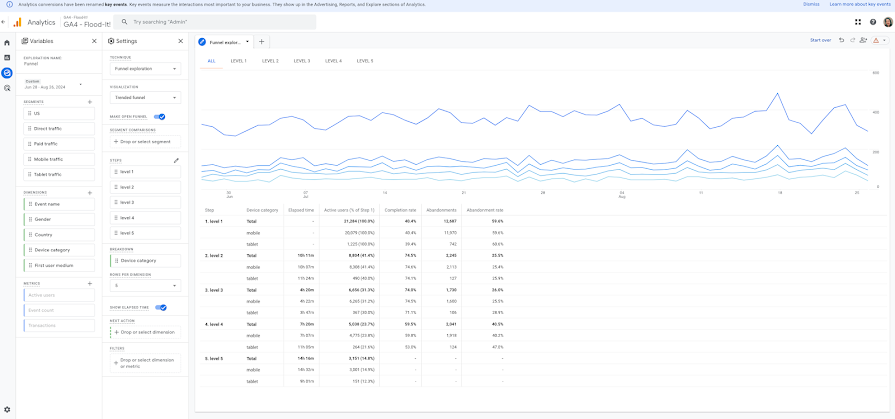Open the Technique dropdown

coord(145,69)
